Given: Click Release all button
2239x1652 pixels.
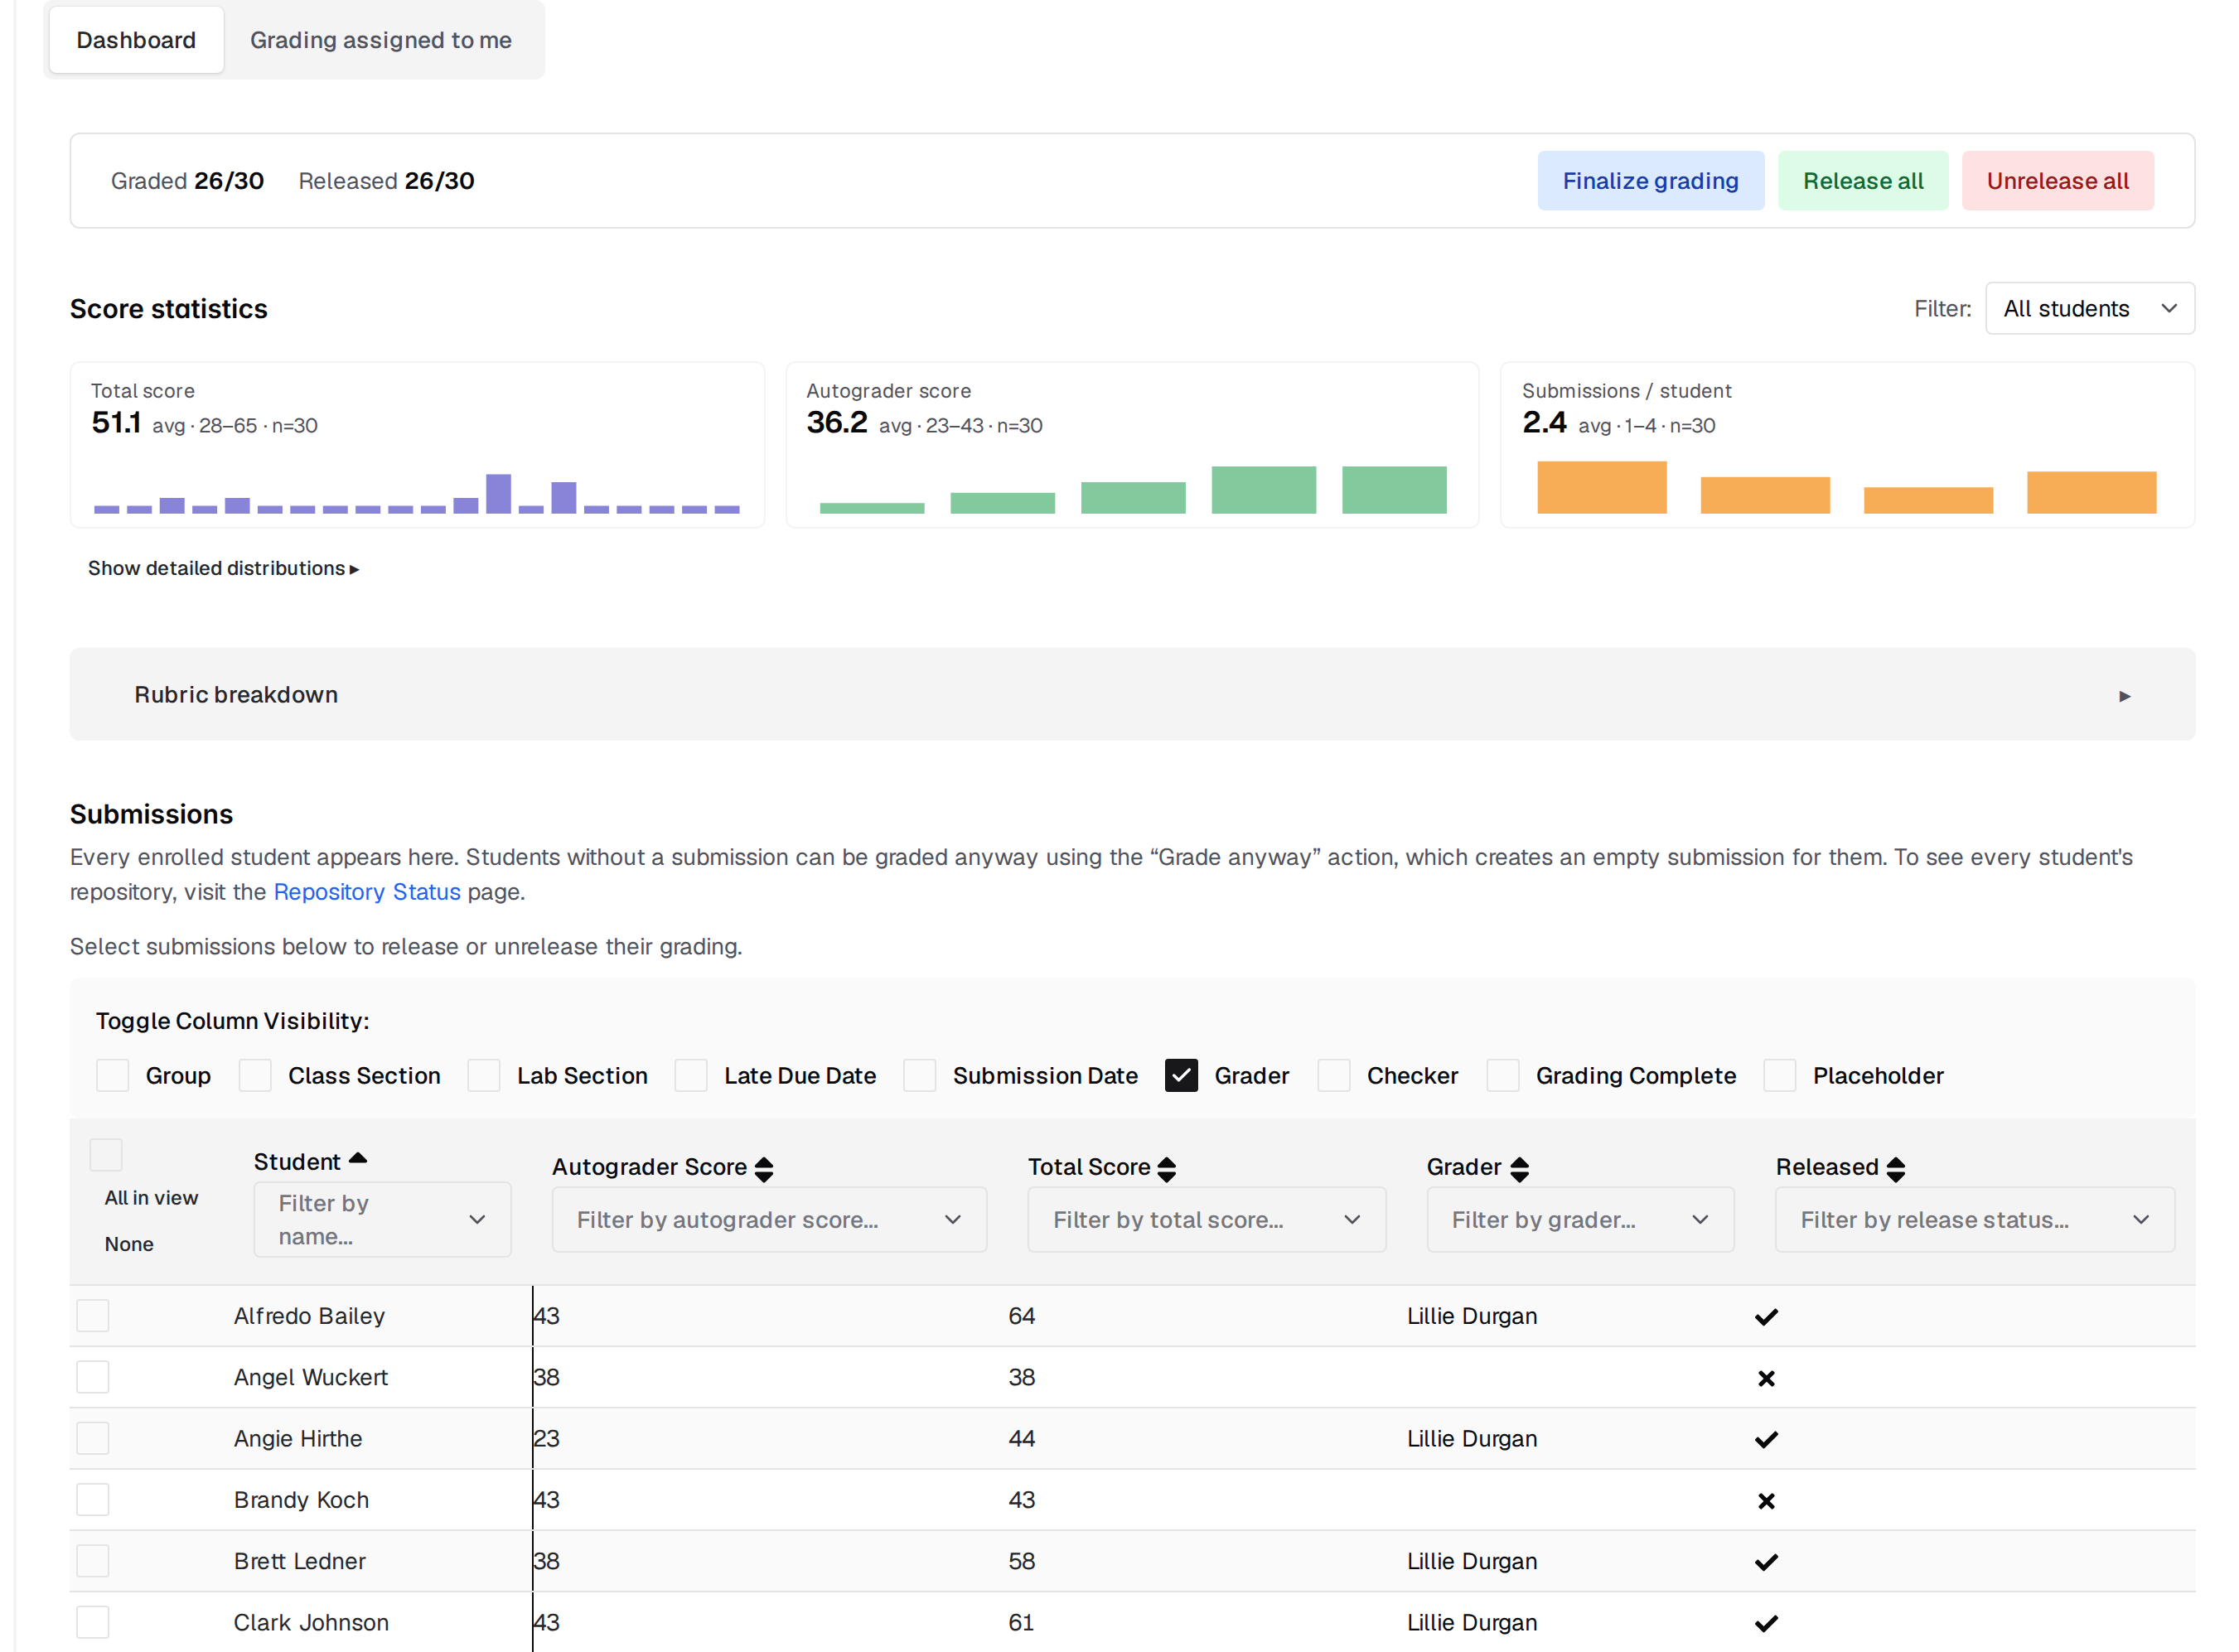Looking at the screenshot, I should [1863, 181].
